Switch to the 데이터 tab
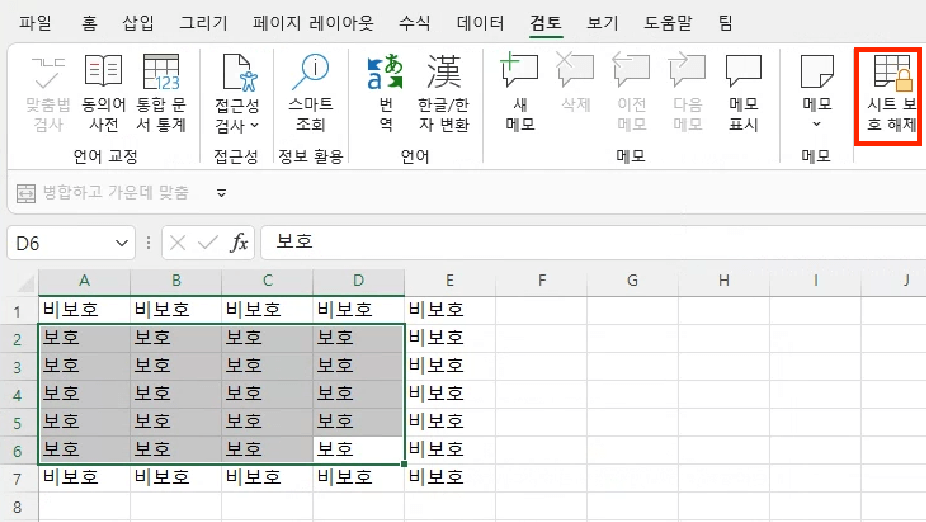This screenshot has width=926, height=522. (480, 23)
